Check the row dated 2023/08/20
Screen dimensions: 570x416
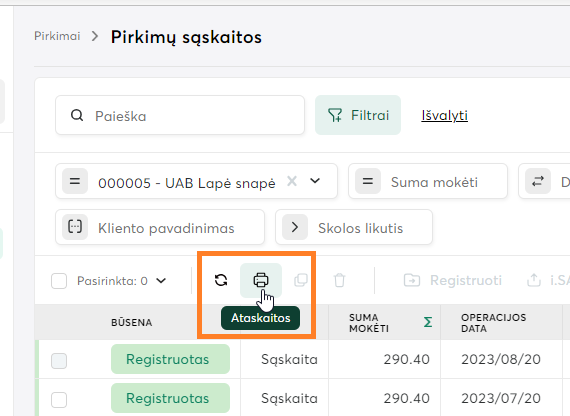[59, 361]
